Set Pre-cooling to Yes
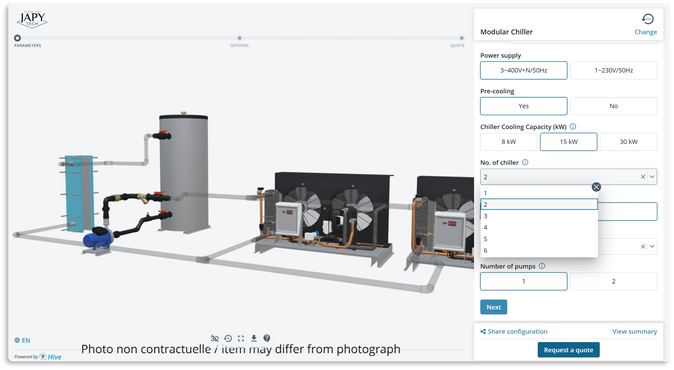Viewport: 674px width, 370px height. (524, 106)
